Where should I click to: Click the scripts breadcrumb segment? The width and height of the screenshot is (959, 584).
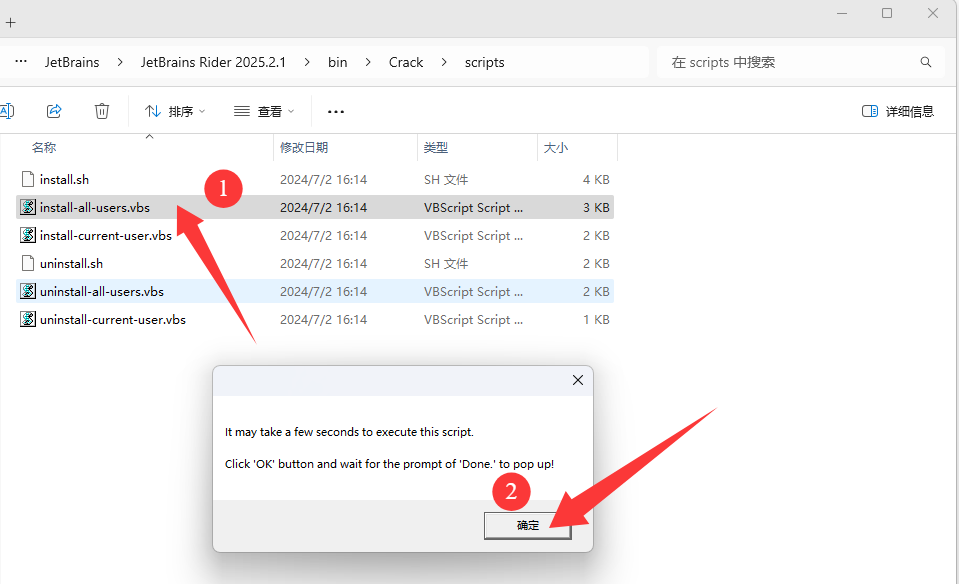point(484,62)
